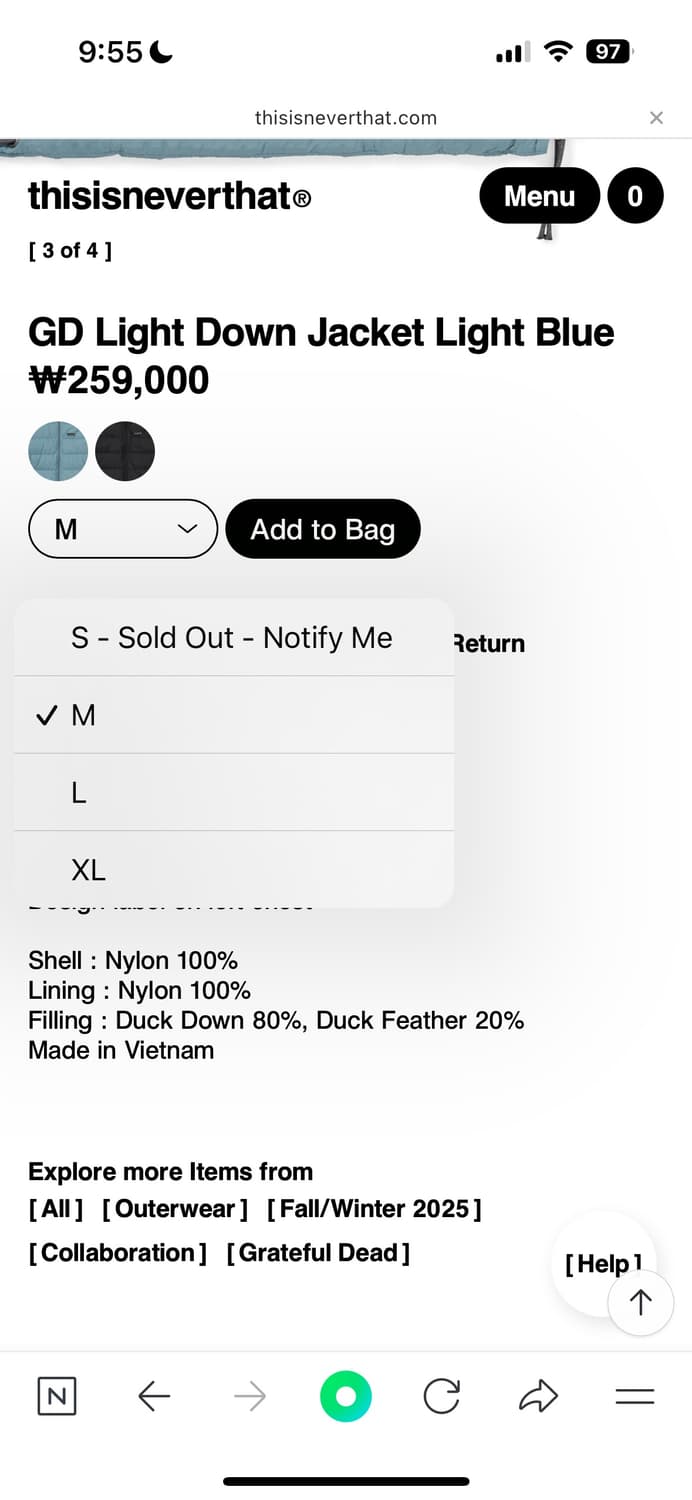Select the light blue color swatch

(x=58, y=451)
